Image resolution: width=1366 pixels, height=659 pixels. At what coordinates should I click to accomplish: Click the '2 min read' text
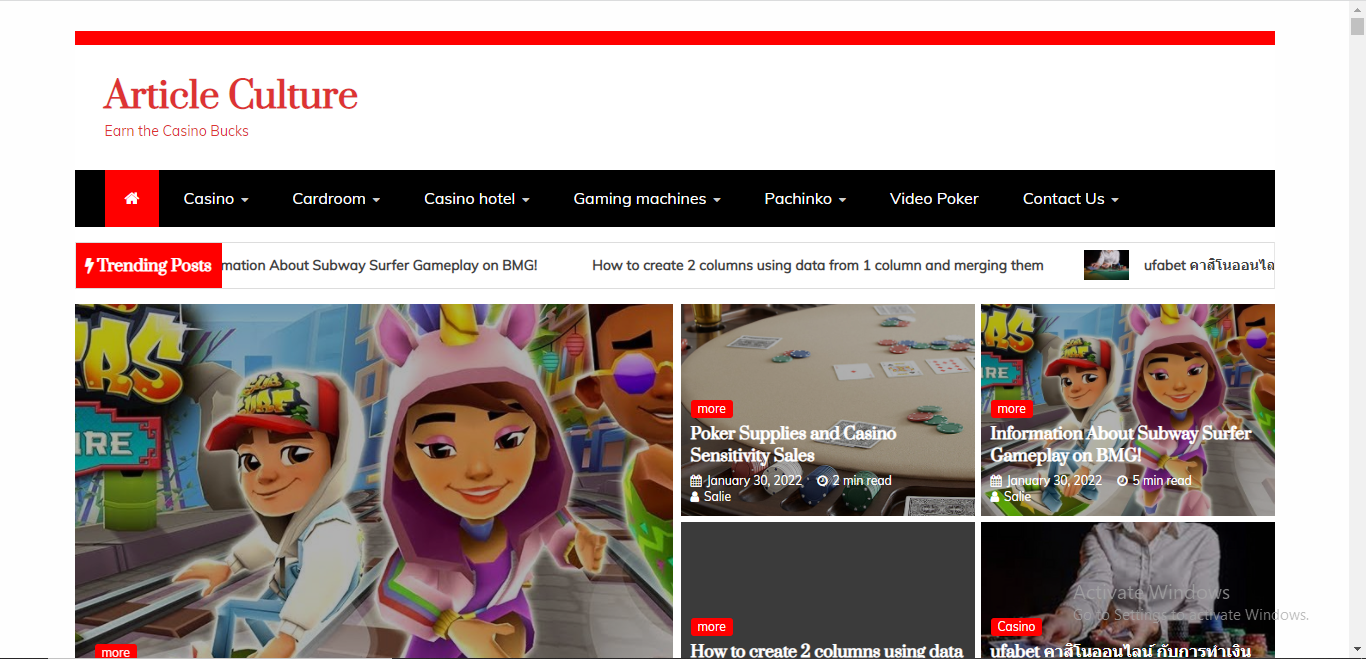coord(862,481)
